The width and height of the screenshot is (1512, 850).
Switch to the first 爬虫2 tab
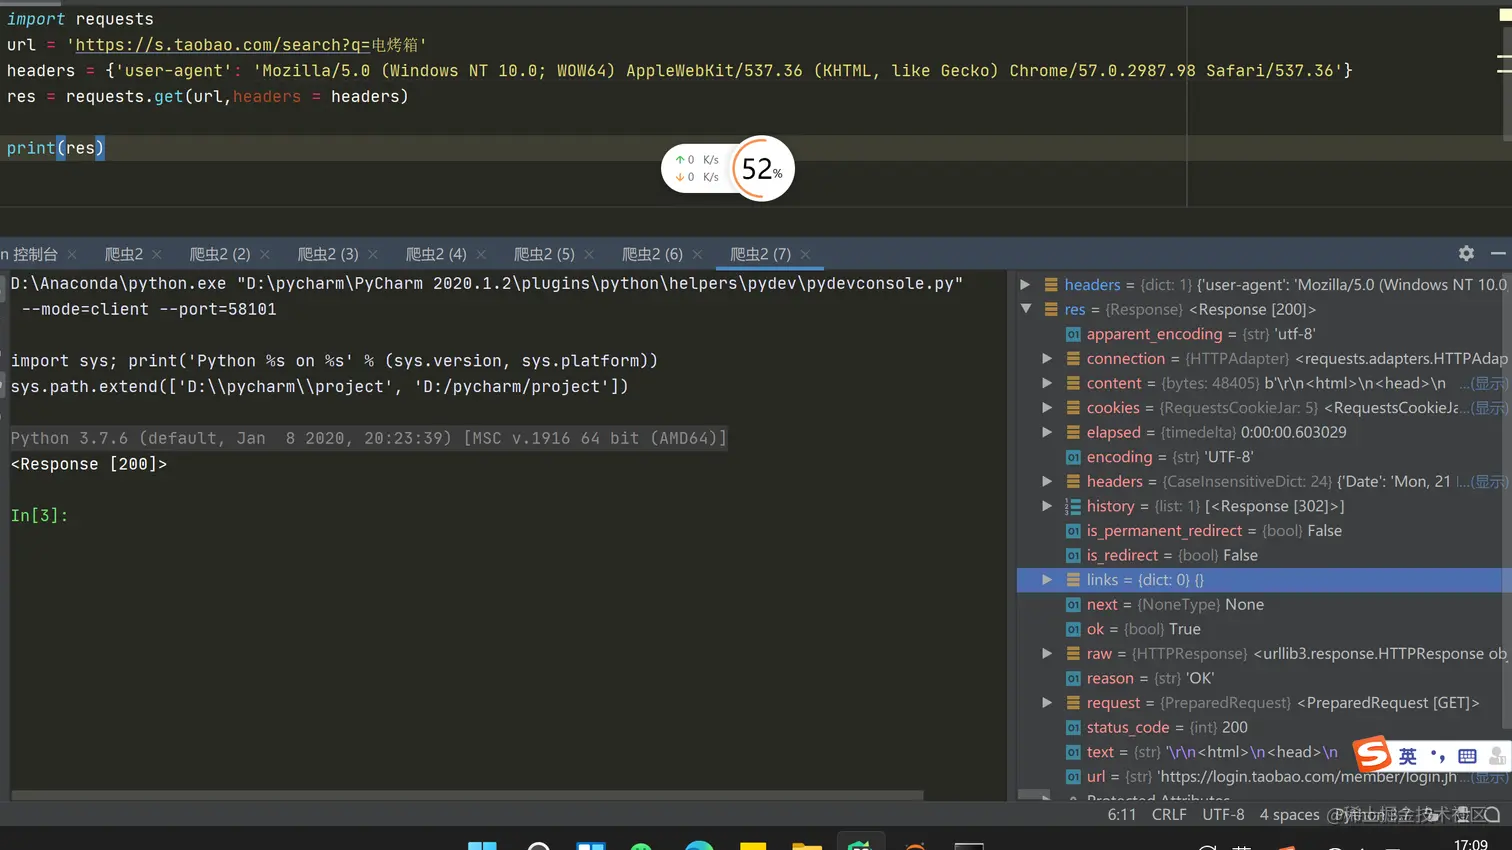click(124, 254)
